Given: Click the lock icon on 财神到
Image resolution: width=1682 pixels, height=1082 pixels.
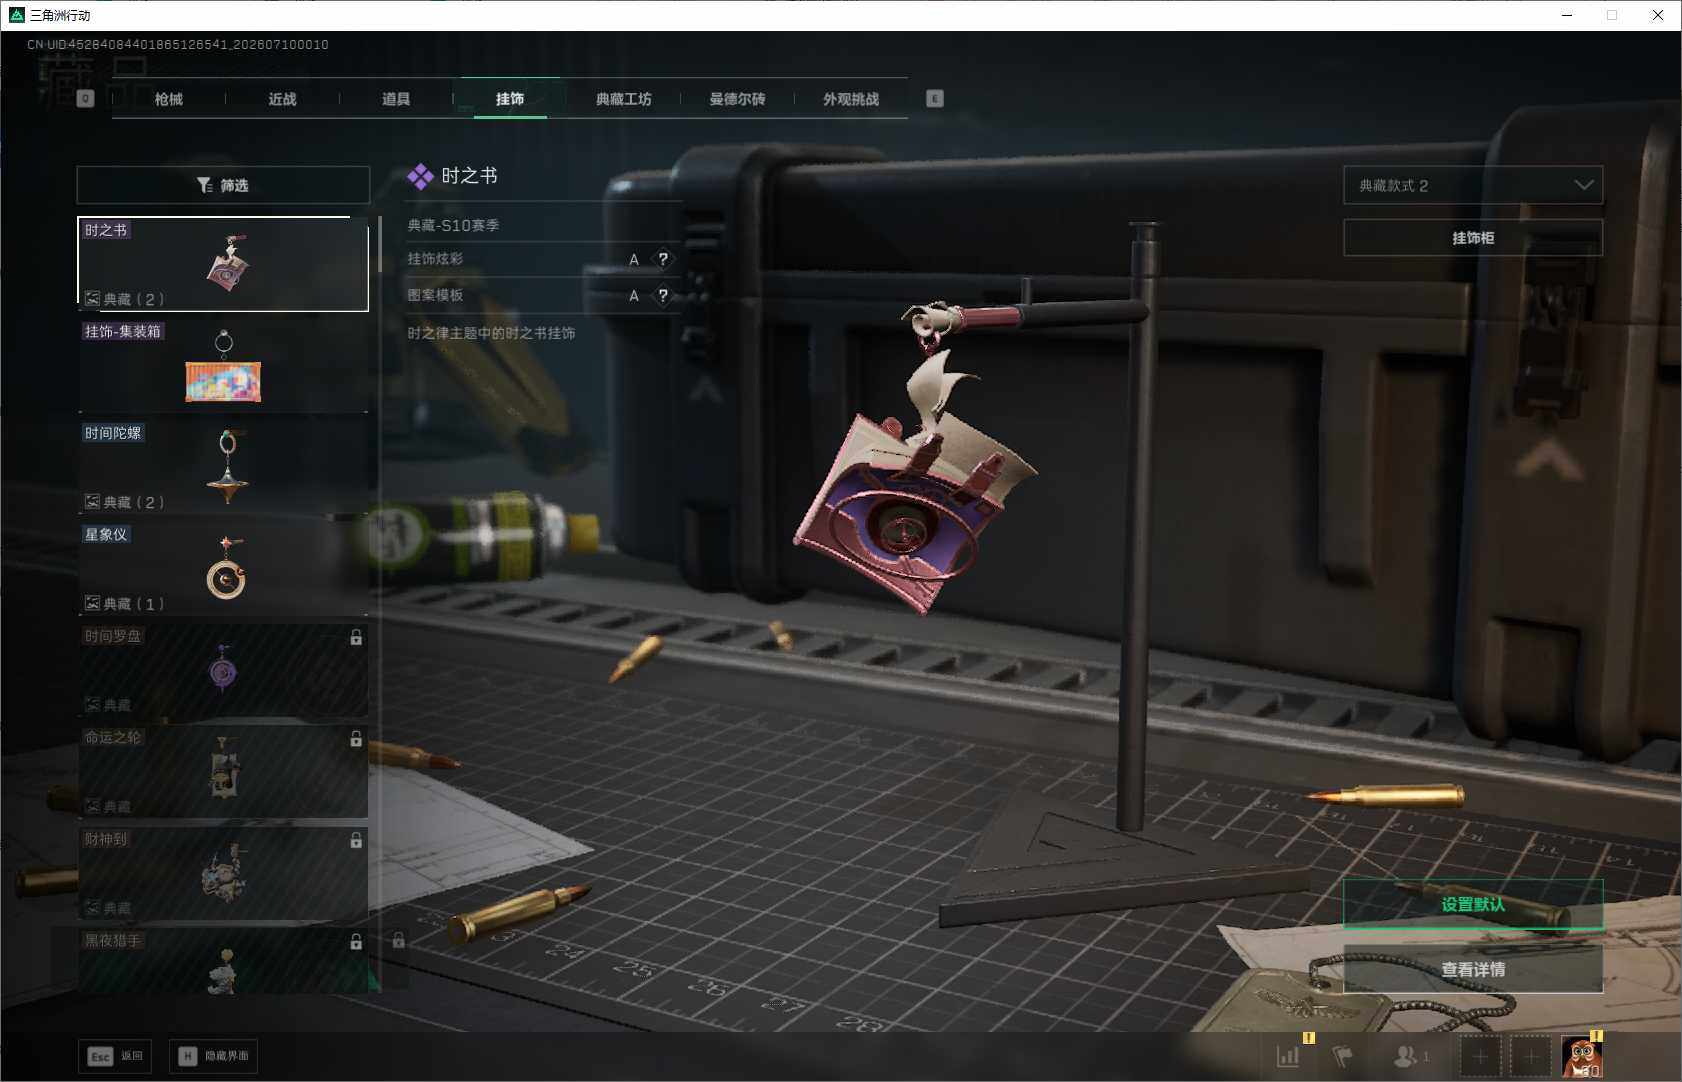Looking at the screenshot, I should pyautogui.click(x=356, y=841).
